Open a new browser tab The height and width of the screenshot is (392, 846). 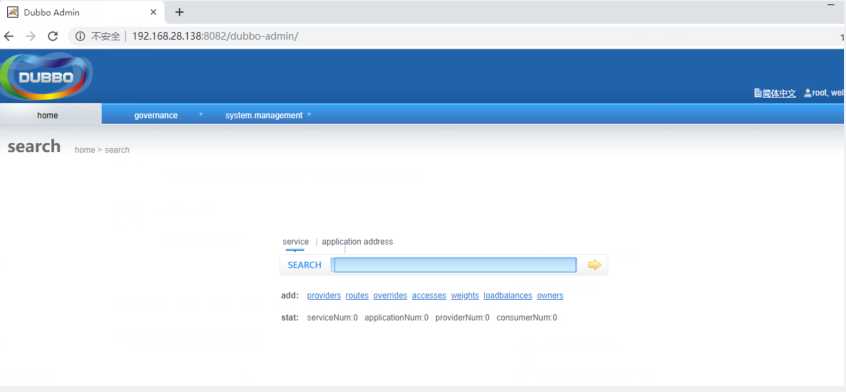click(x=180, y=12)
